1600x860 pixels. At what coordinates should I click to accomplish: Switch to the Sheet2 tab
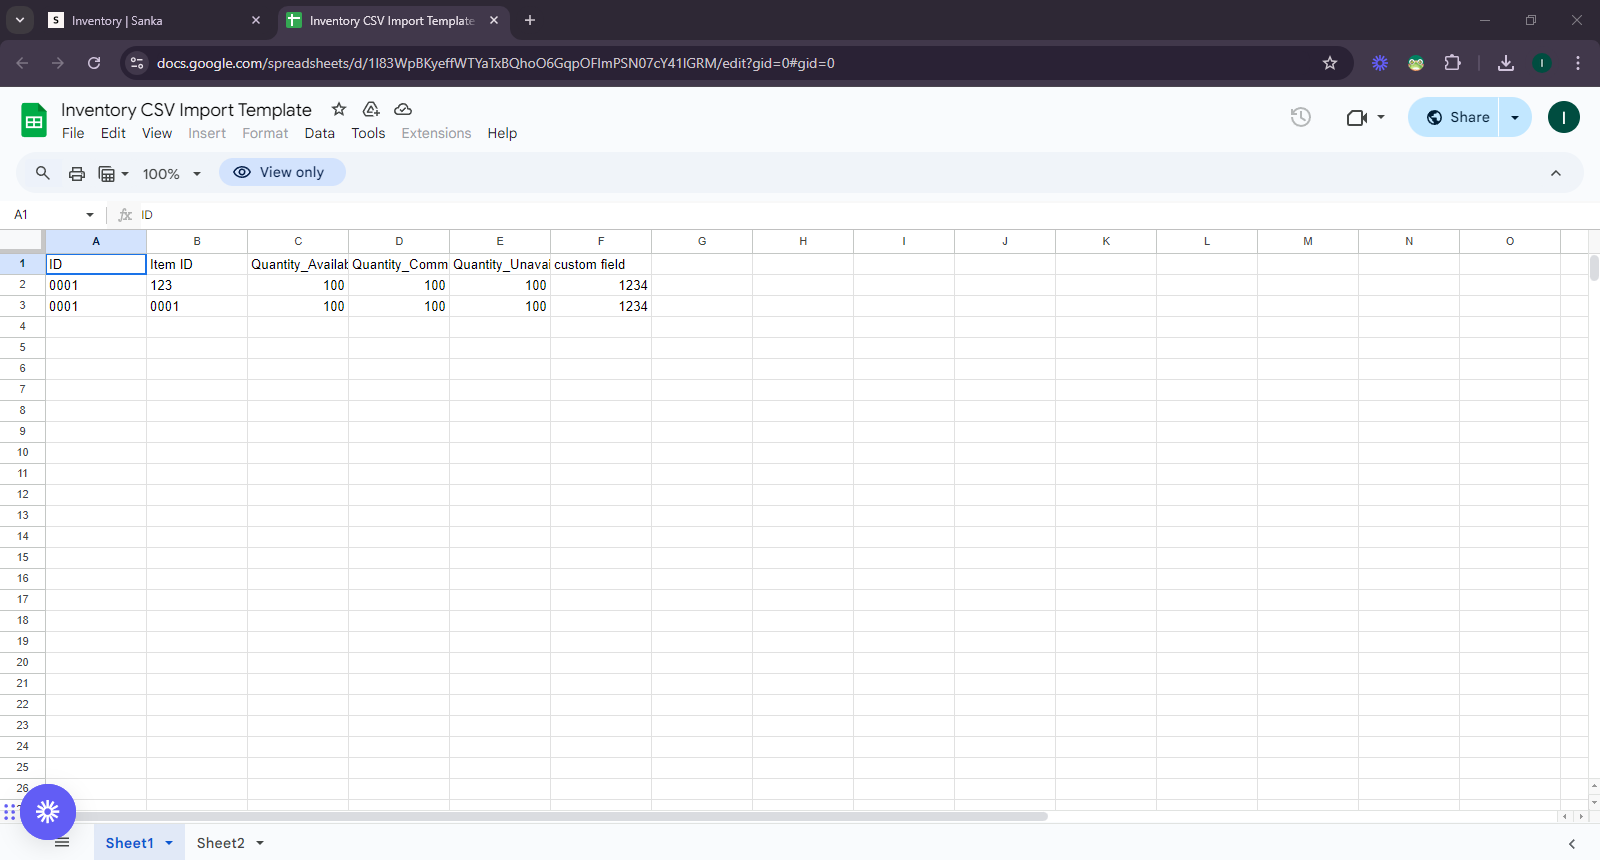tap(220, 843)
